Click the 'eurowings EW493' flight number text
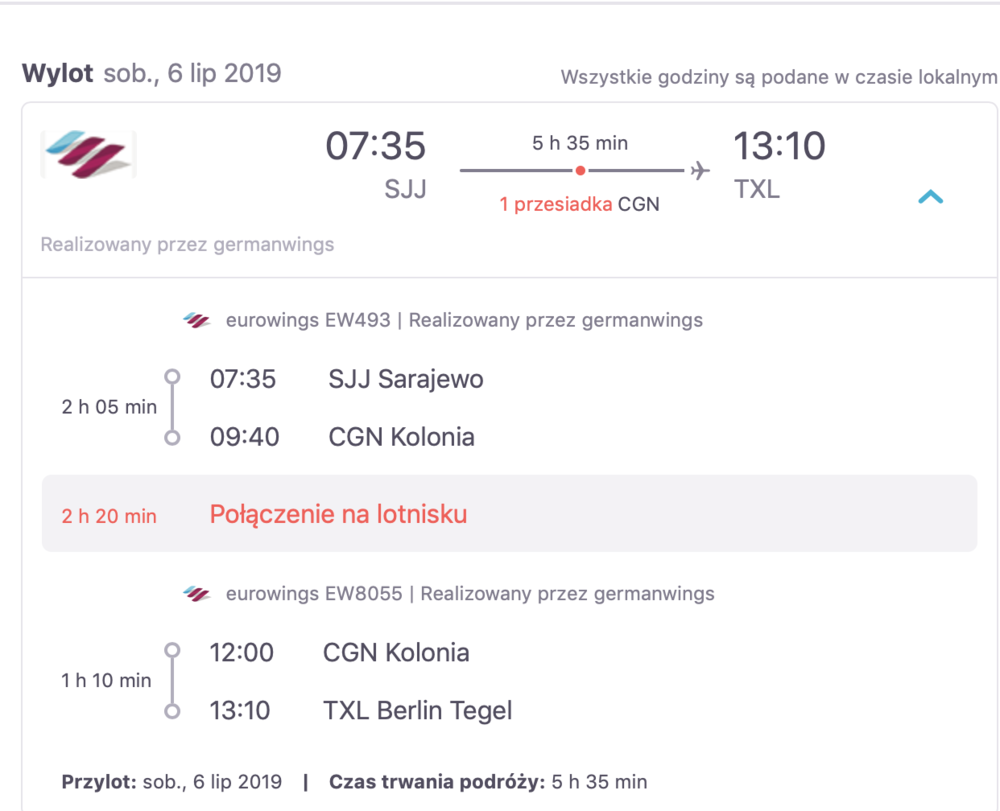 coord(308,320)
